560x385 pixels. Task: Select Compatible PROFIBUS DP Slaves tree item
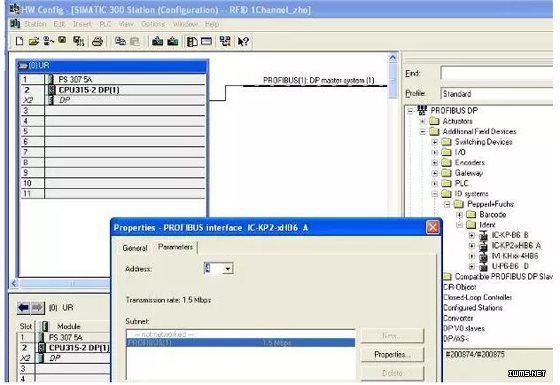tap(503, 276)
